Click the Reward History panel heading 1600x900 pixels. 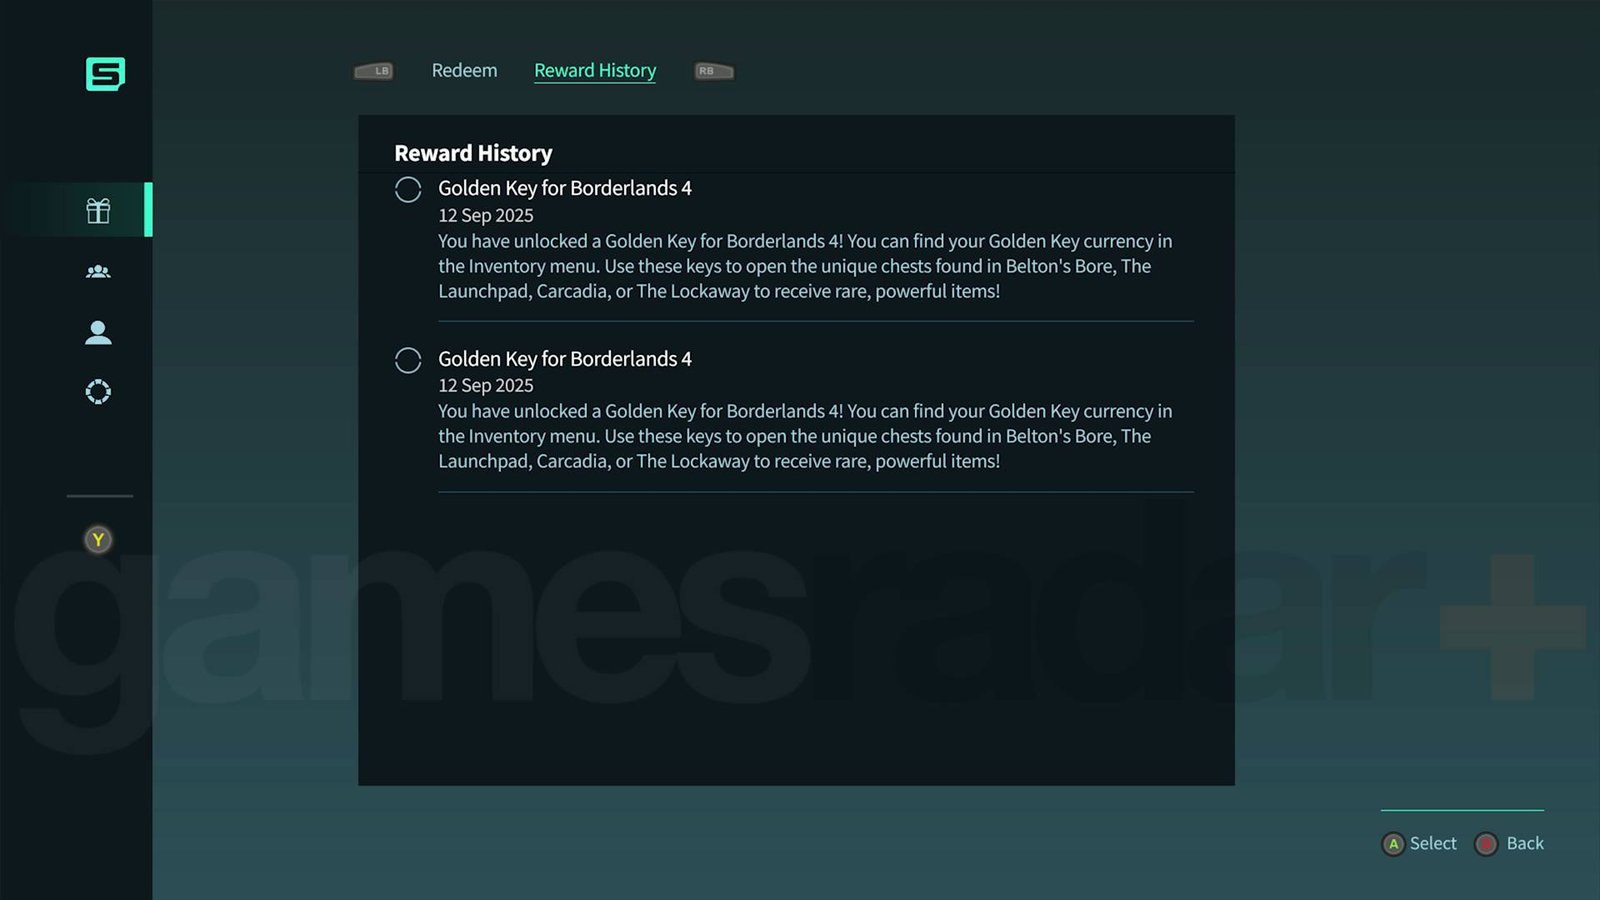tap(473, 153)
